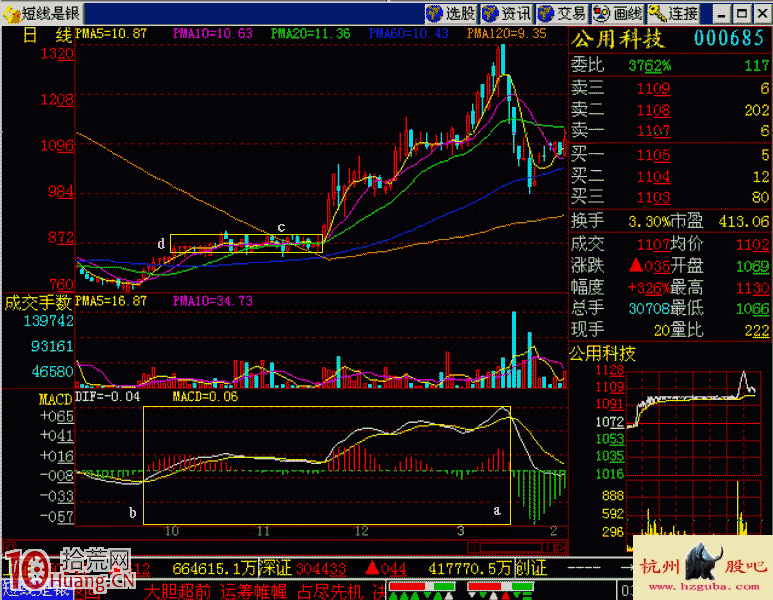
Task: Click the chart scrollbar right arrow
Action: click(x=561, y=547)
